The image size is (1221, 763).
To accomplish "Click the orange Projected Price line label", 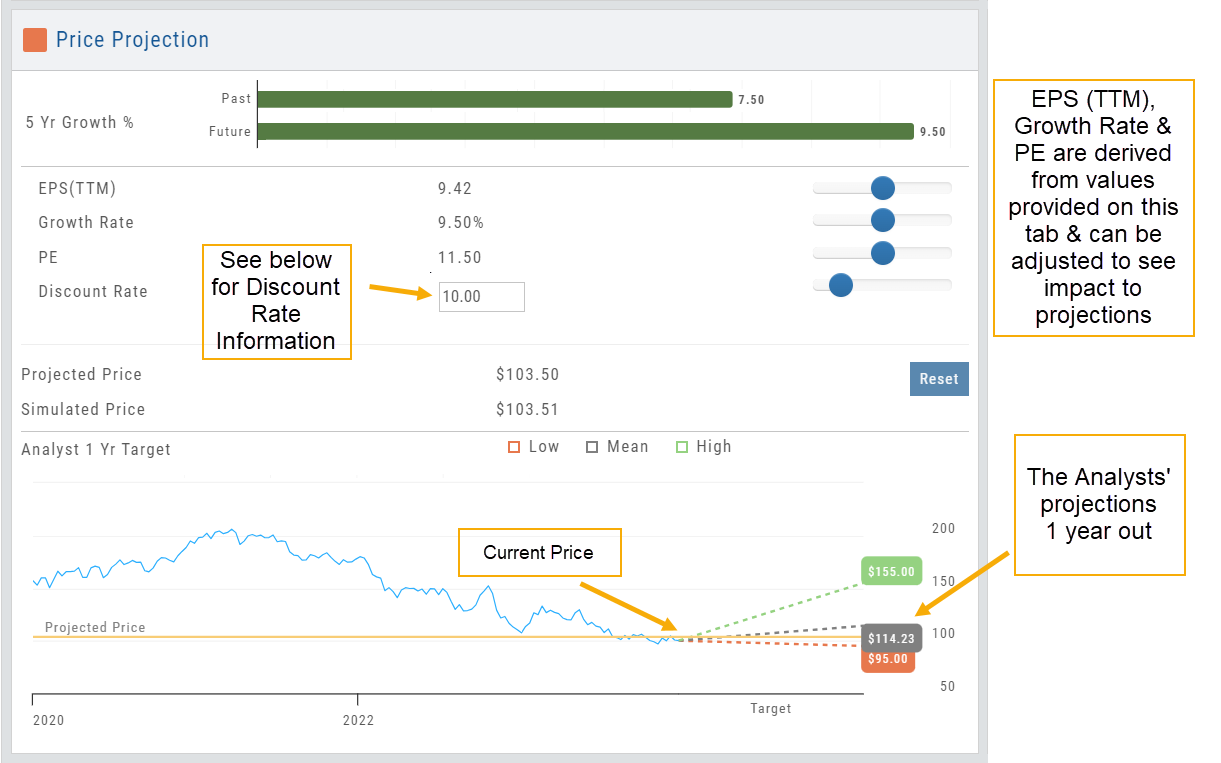I will click(x=95, y=628).
